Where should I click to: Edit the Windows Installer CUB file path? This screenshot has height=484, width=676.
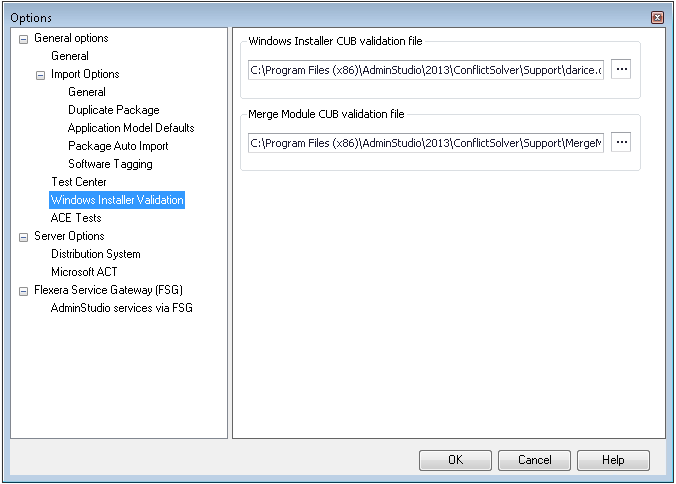425,70
